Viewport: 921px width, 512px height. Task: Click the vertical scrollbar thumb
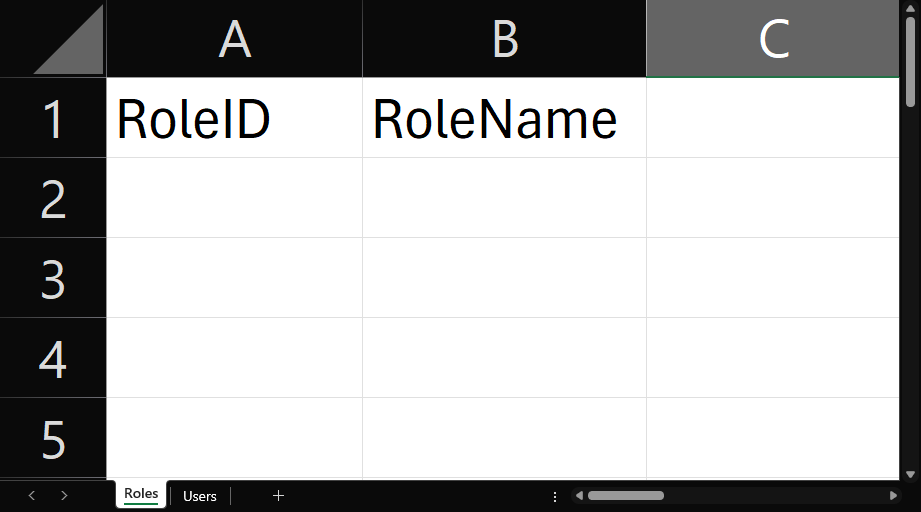click(x=909, y=58)
